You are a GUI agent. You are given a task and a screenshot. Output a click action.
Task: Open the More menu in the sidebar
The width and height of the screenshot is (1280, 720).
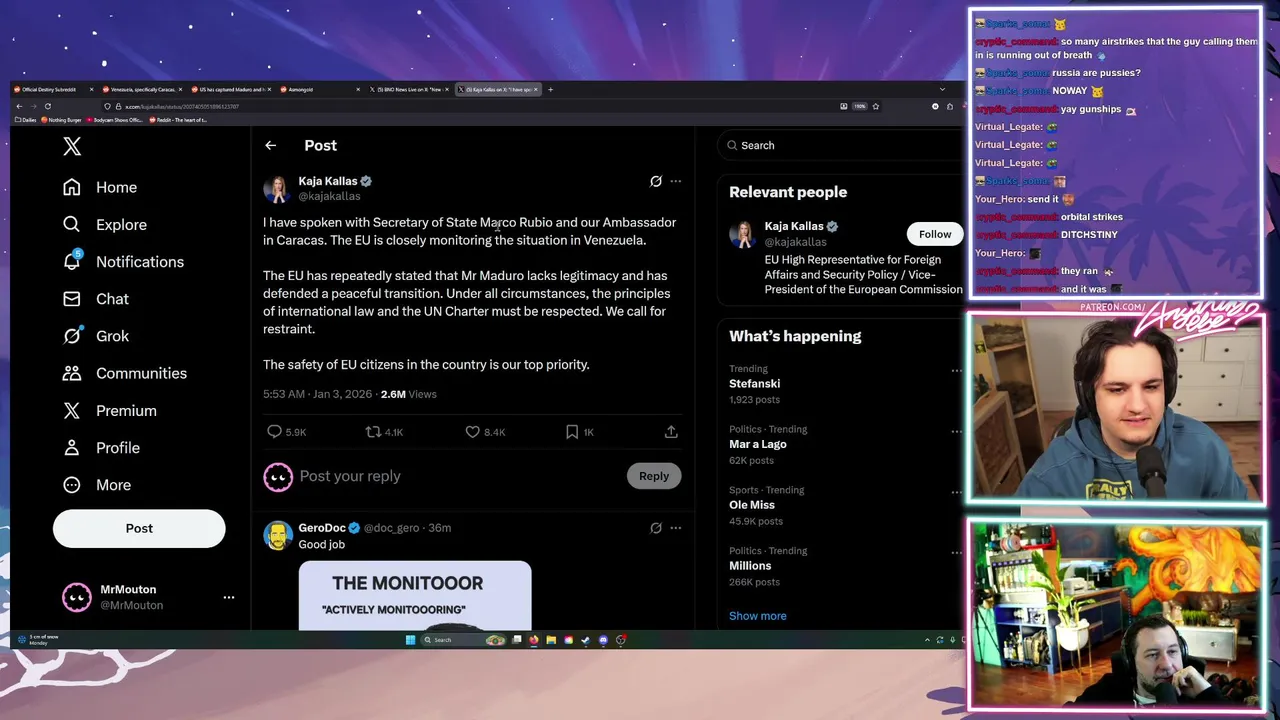point(97,485)
